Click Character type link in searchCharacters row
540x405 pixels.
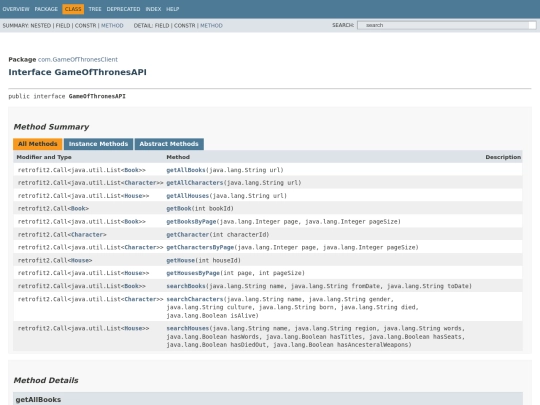pyautogui.click(x=140, y=299)
